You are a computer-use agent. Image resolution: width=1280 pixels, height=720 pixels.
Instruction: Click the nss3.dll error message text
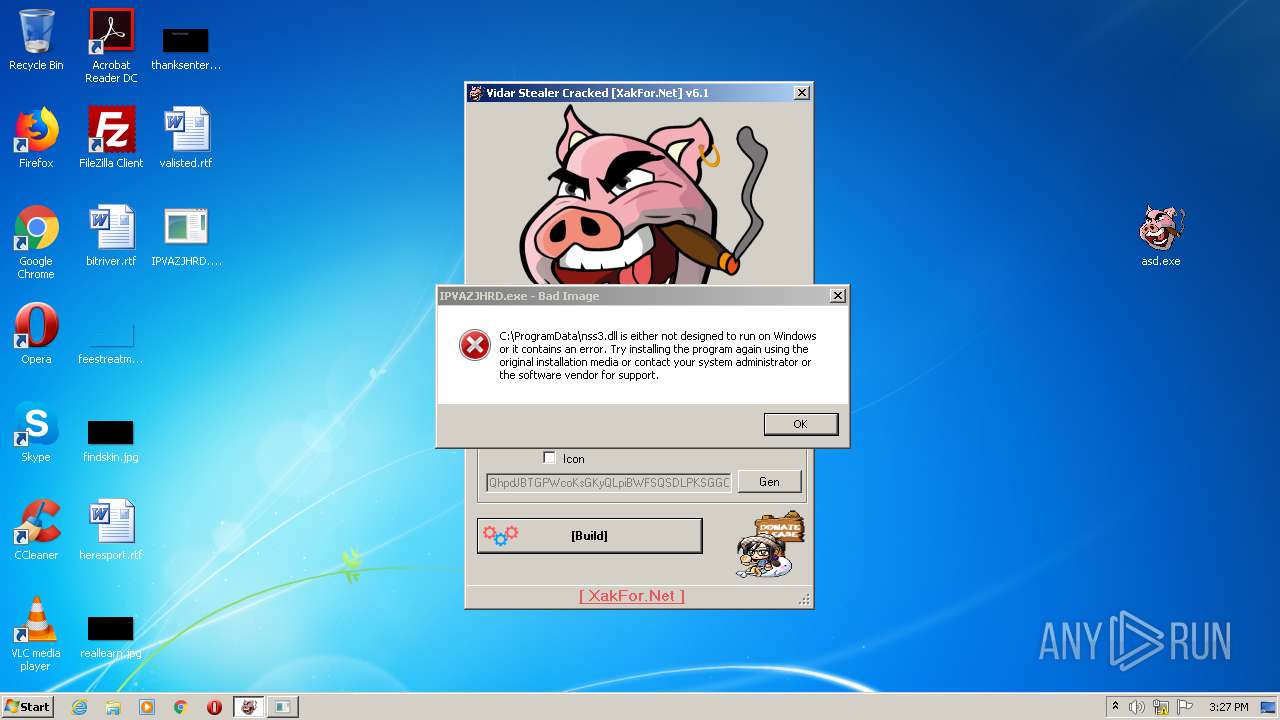point(658,356)
